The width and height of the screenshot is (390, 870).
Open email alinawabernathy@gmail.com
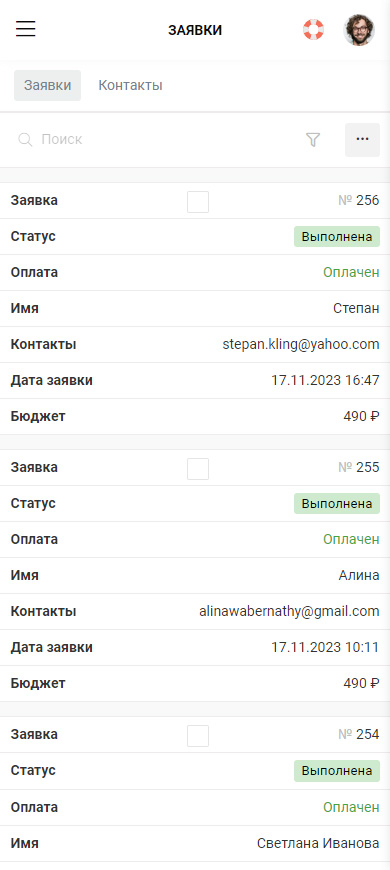[289, 611]
